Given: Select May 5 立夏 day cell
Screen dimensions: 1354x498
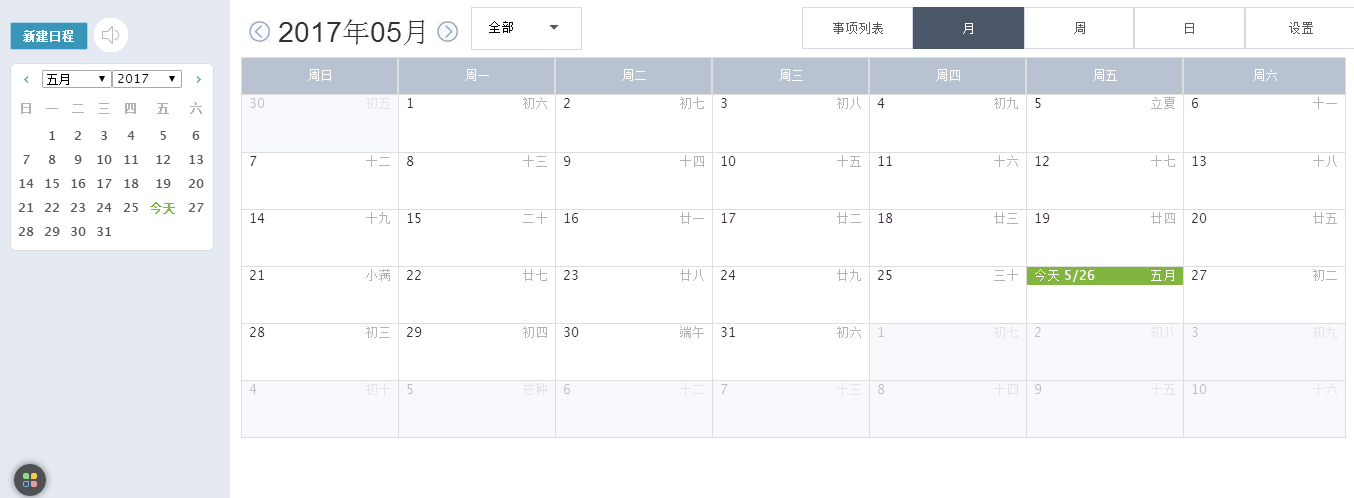Looking at the screenshot, I should tap(1104, 123).
